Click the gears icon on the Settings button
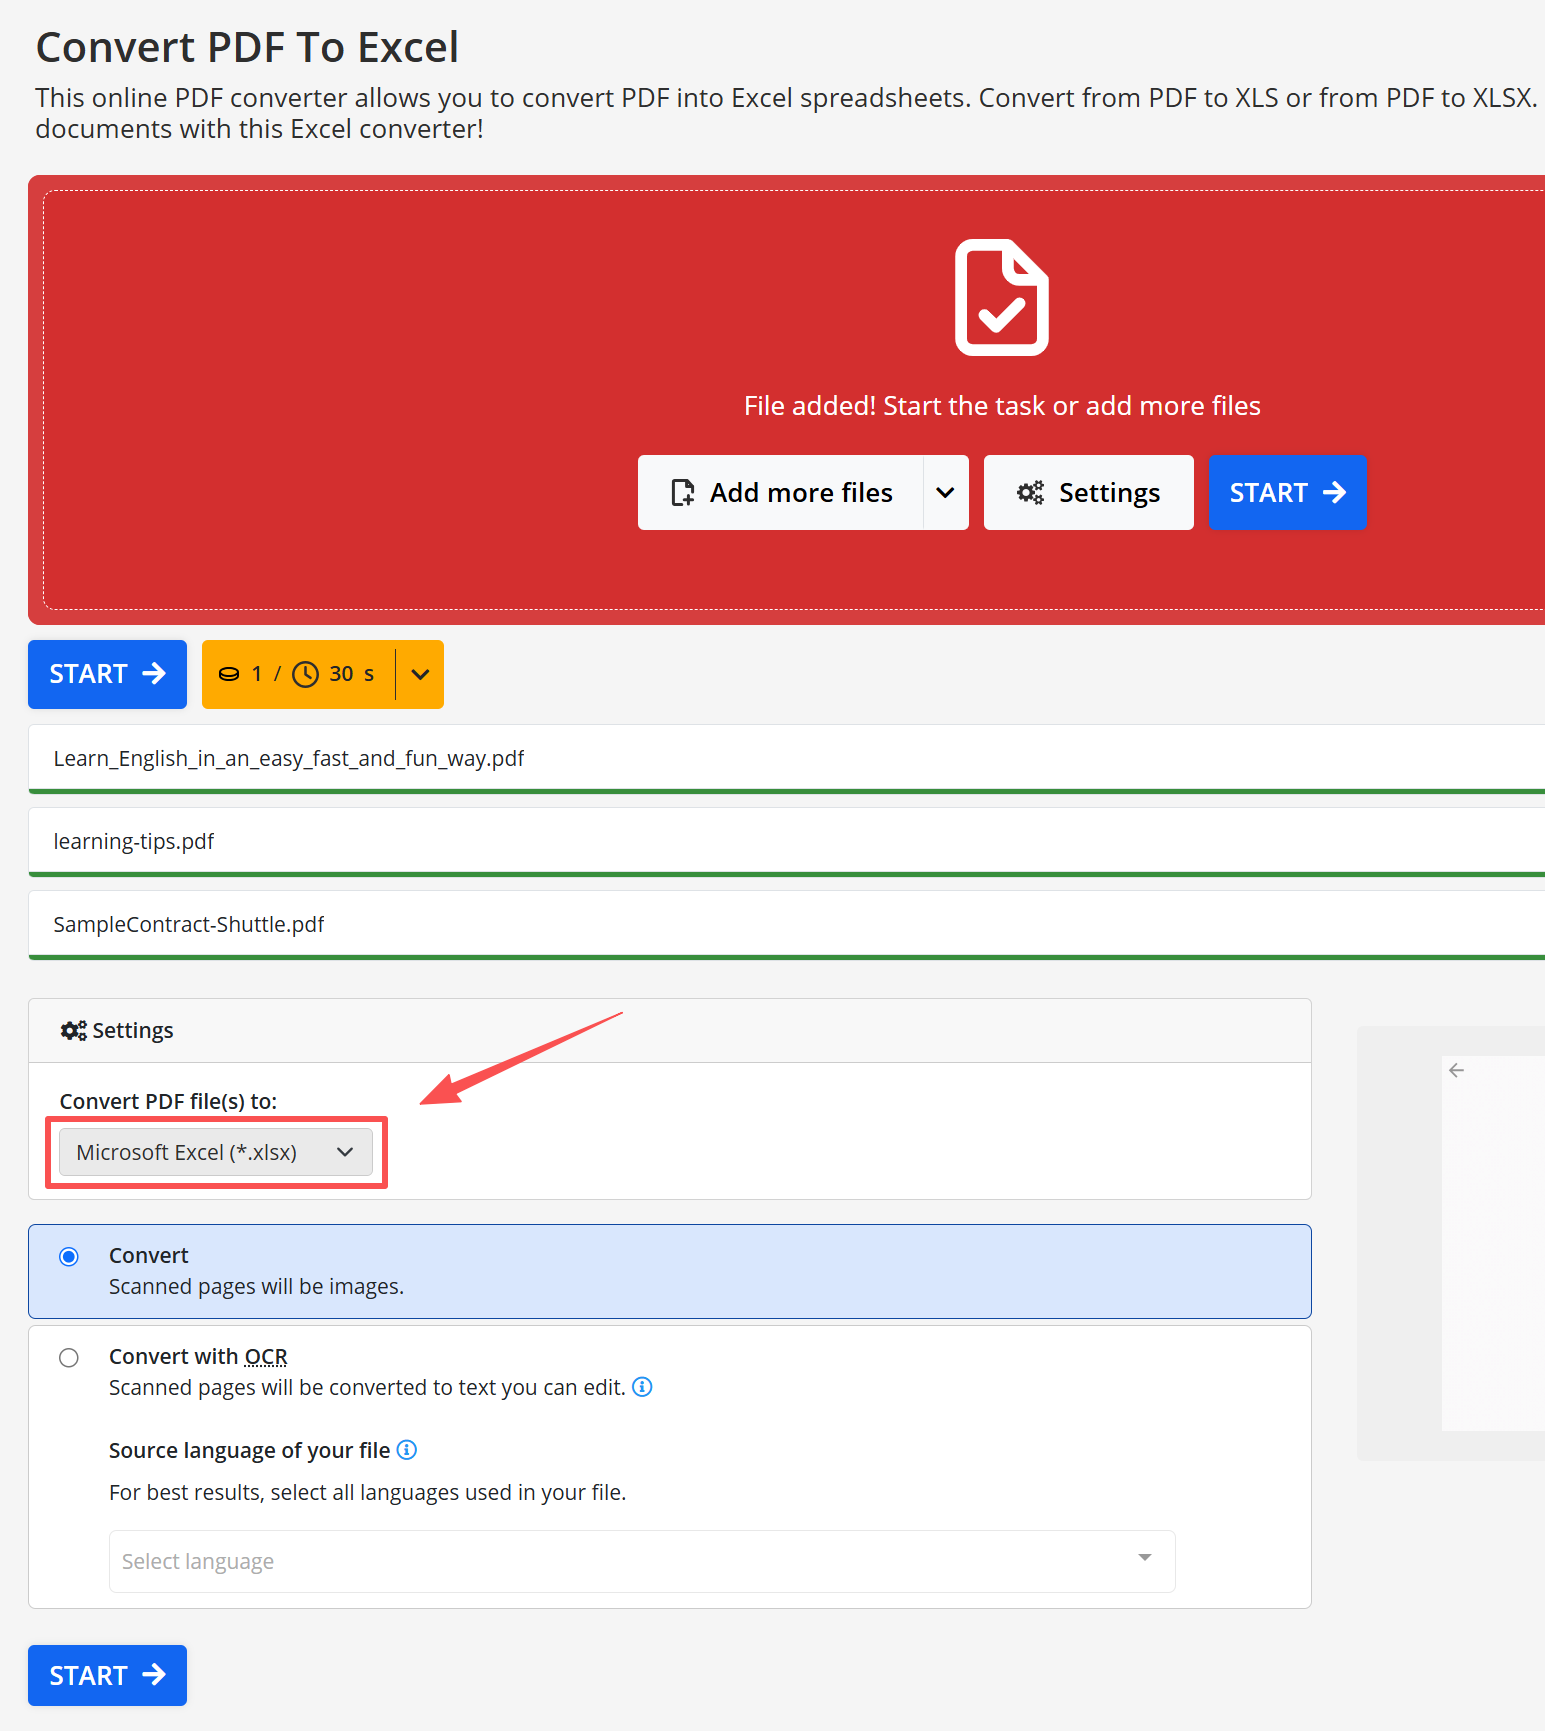Image resolution: width=1545 pixels, height=1731 pixels. [x=1030, y=493]
